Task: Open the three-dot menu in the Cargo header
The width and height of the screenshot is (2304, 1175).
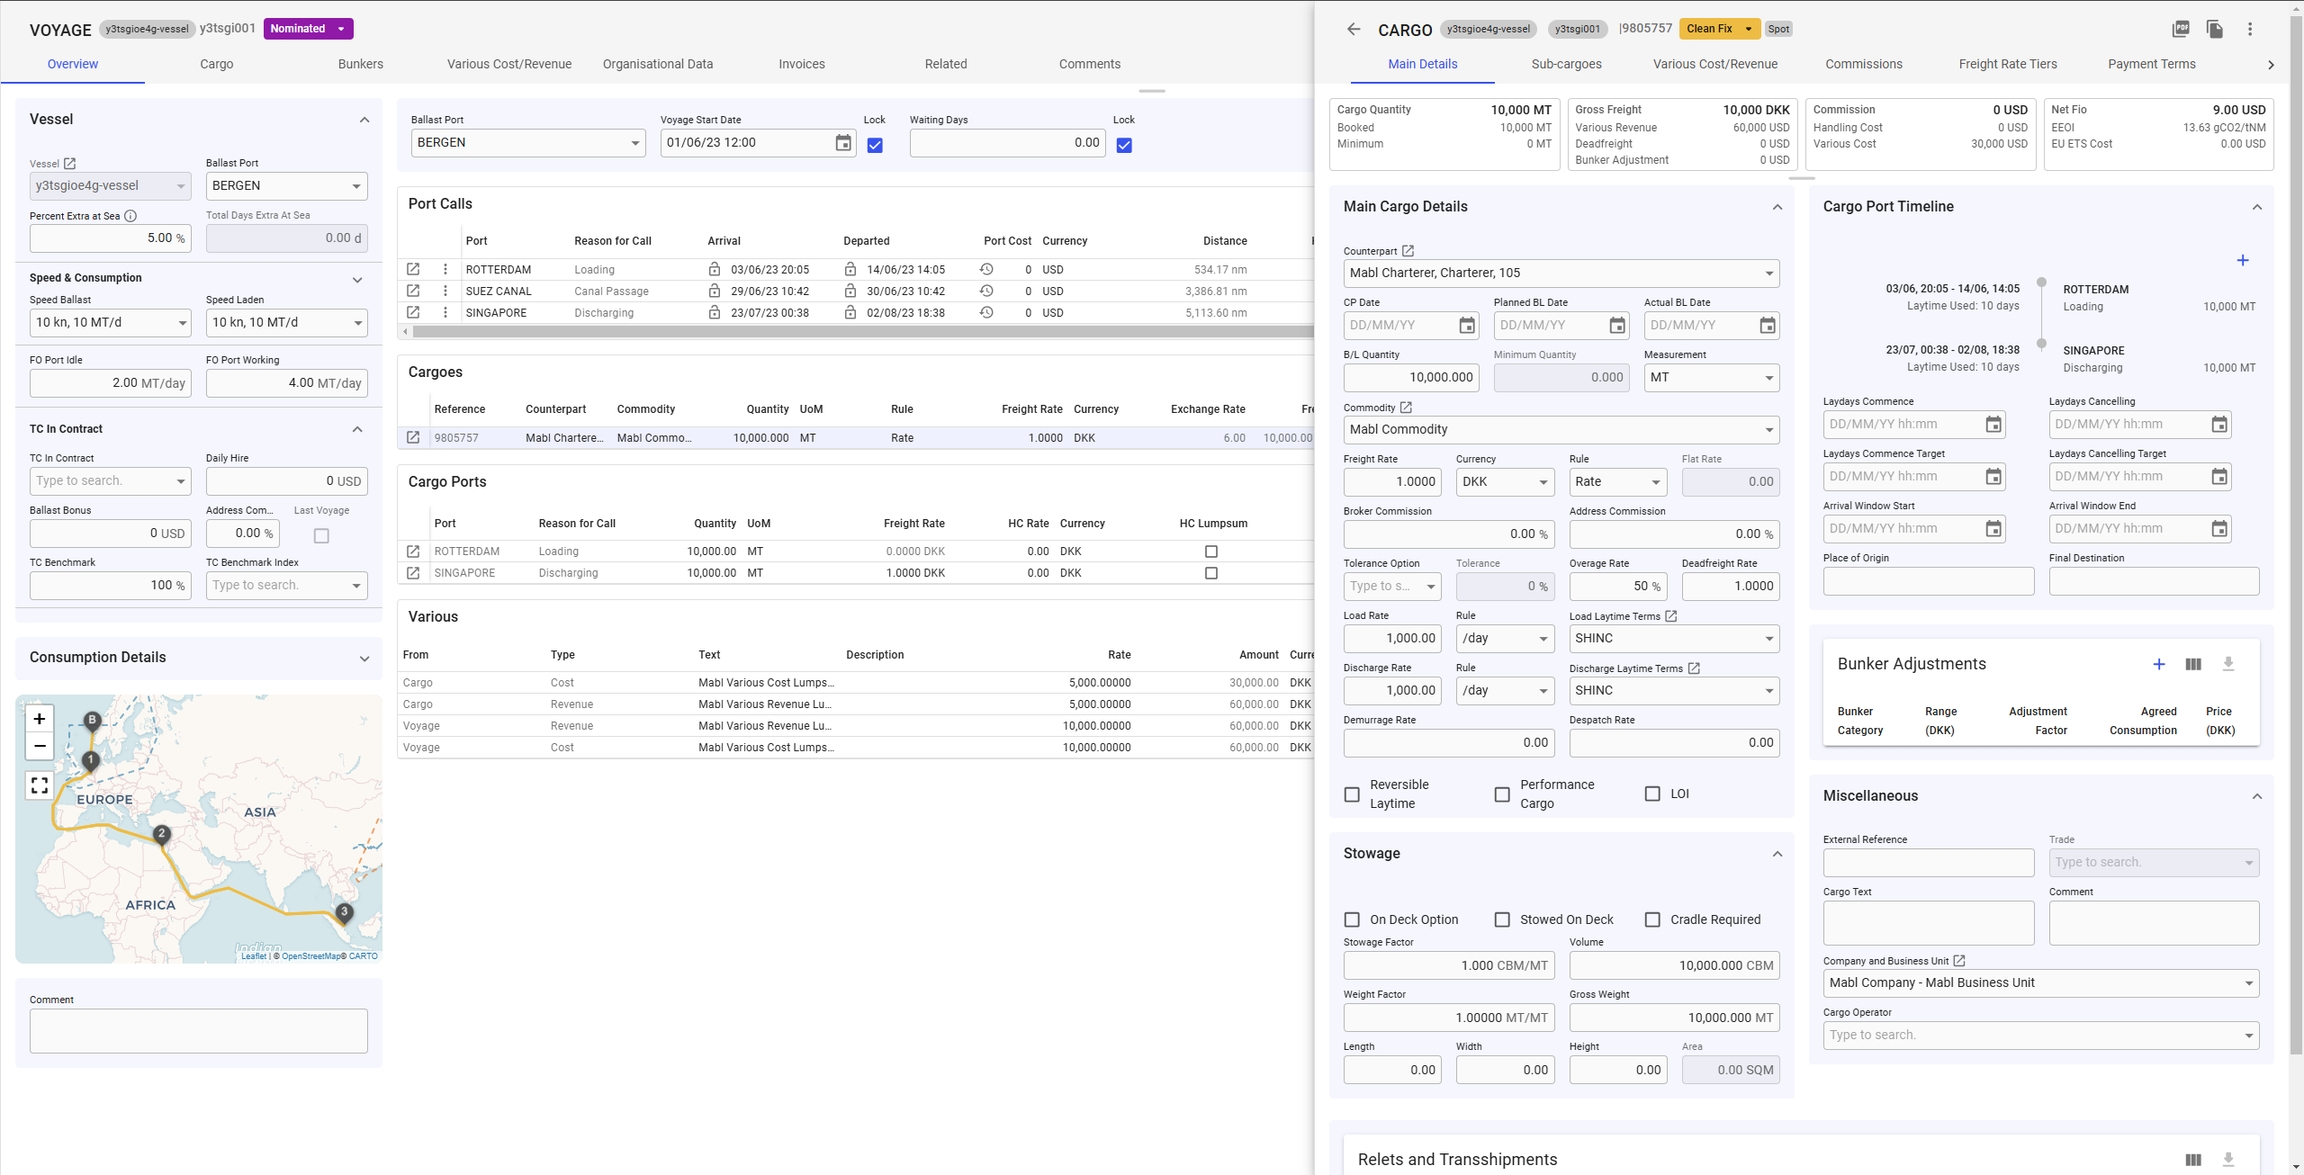Action: point(2250,29)
